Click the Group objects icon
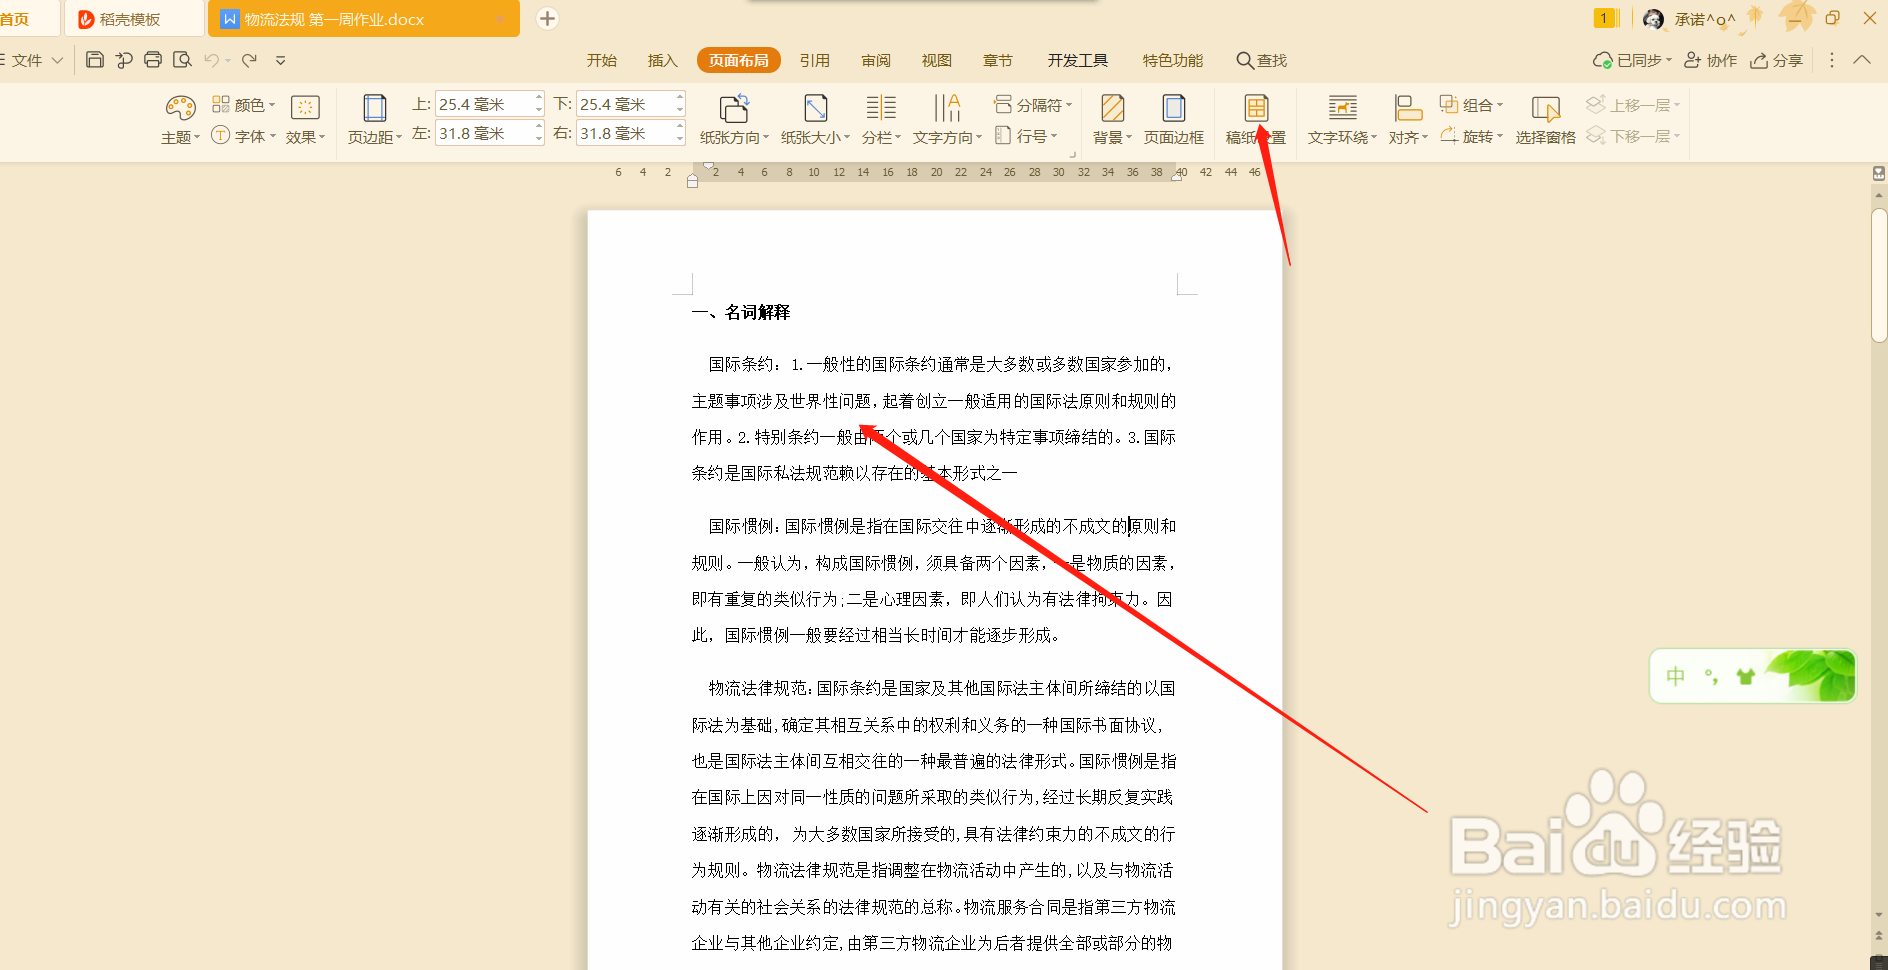The width and height of the screenshot is (1888, 970). (1449, 104)
